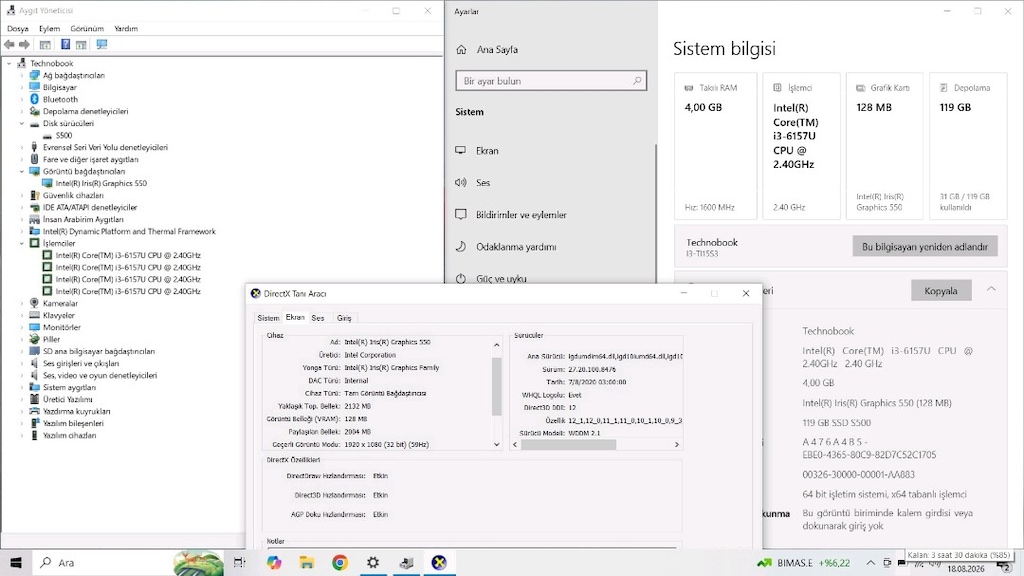
Task: Open Copilot from the taskbar
Action: pyautogui.click(x=274, y=562)
